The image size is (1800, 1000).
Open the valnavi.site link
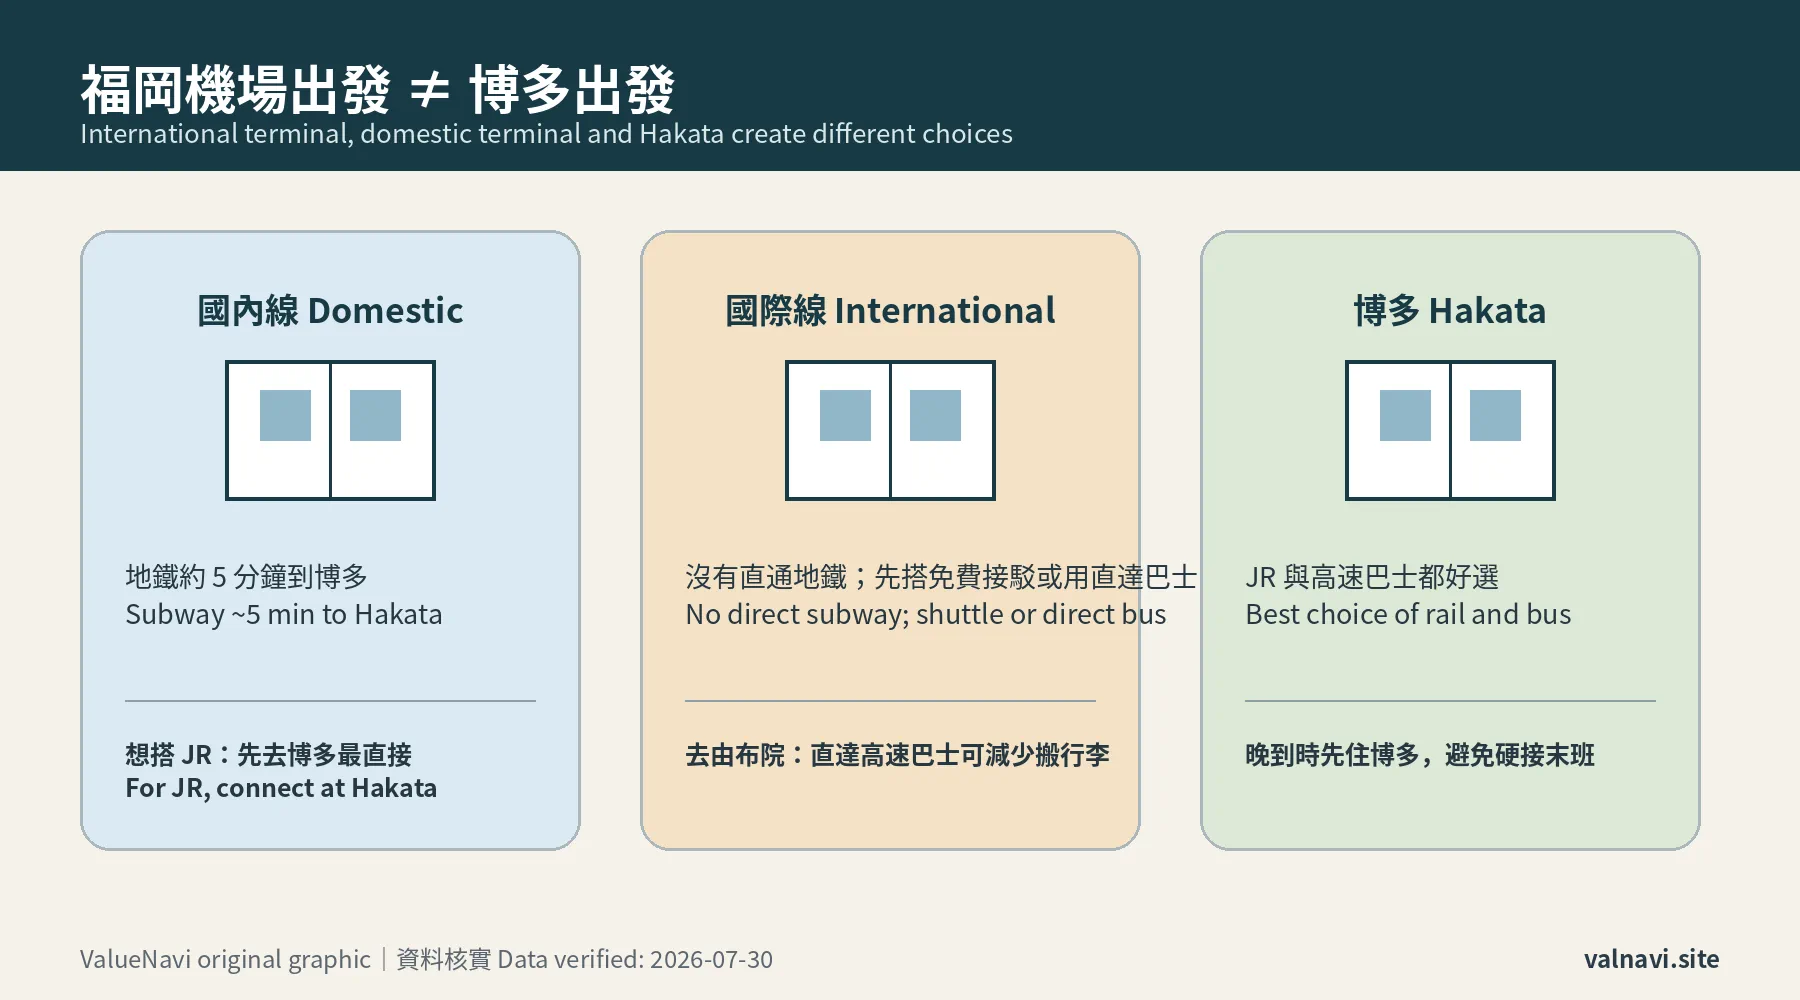(1652, 959)
